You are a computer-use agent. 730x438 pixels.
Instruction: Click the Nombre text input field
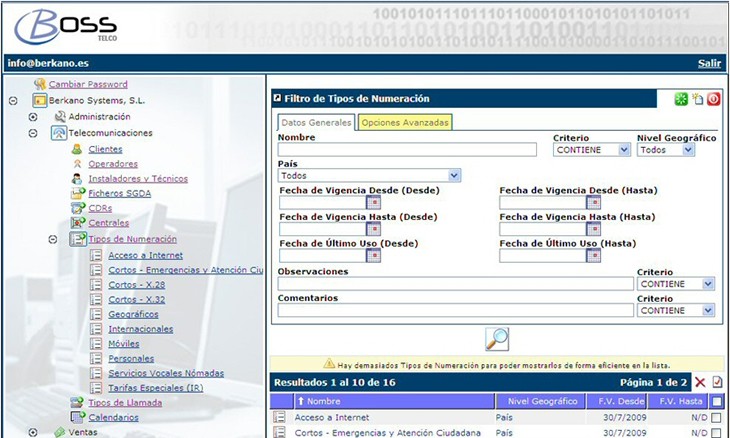tap(407, 149)
